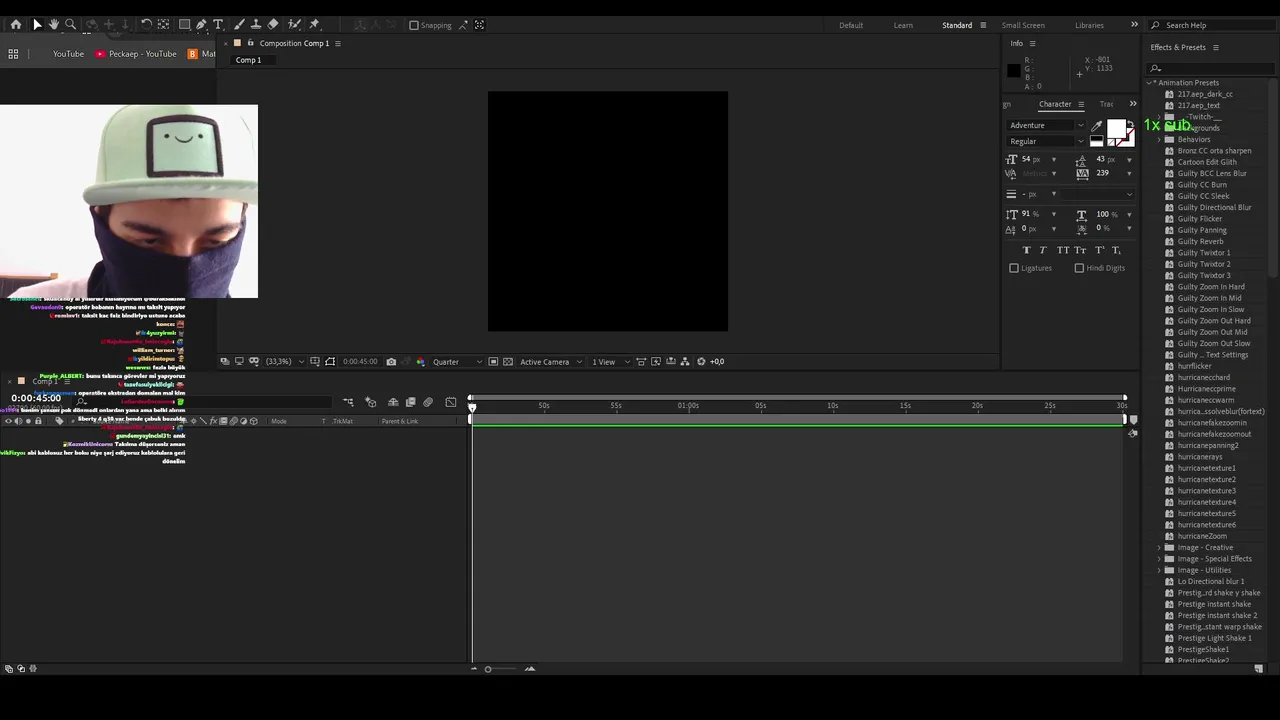The width and height of the screenshot is (1280, 720).
Task: Select the Clone Stamp tool
Action: pyautogui.click(x=255, y=24)
